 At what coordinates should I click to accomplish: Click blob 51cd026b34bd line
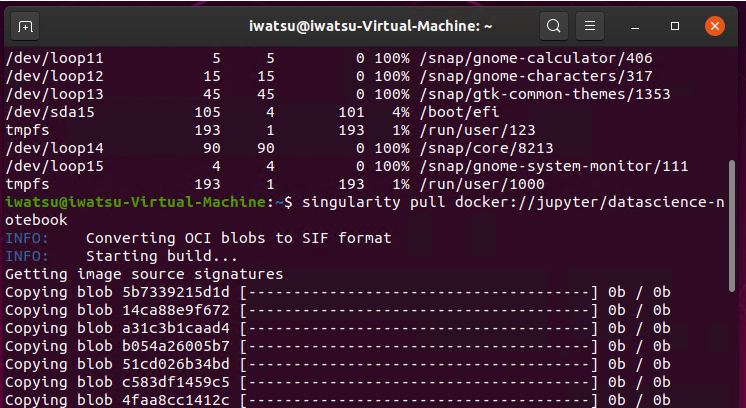[x=338, y=365]
